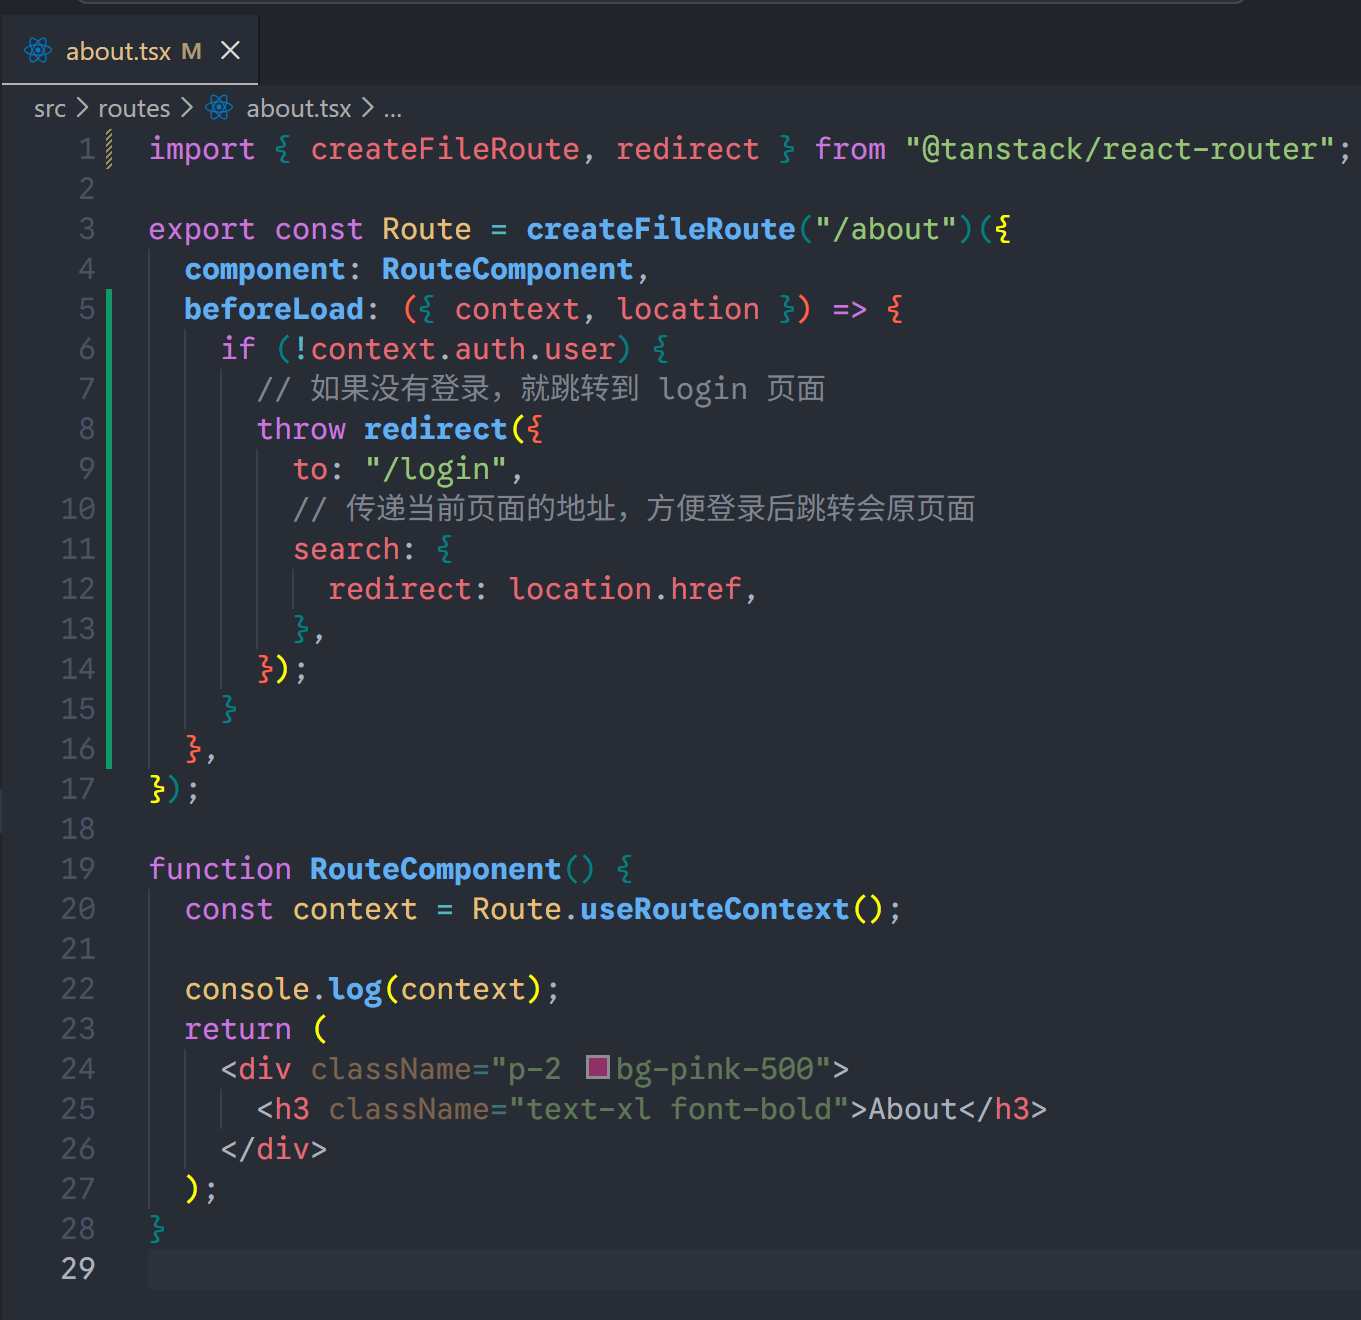
Task: Expand the breadcrumb ellipsis symbol list
Action: (393, 108)
